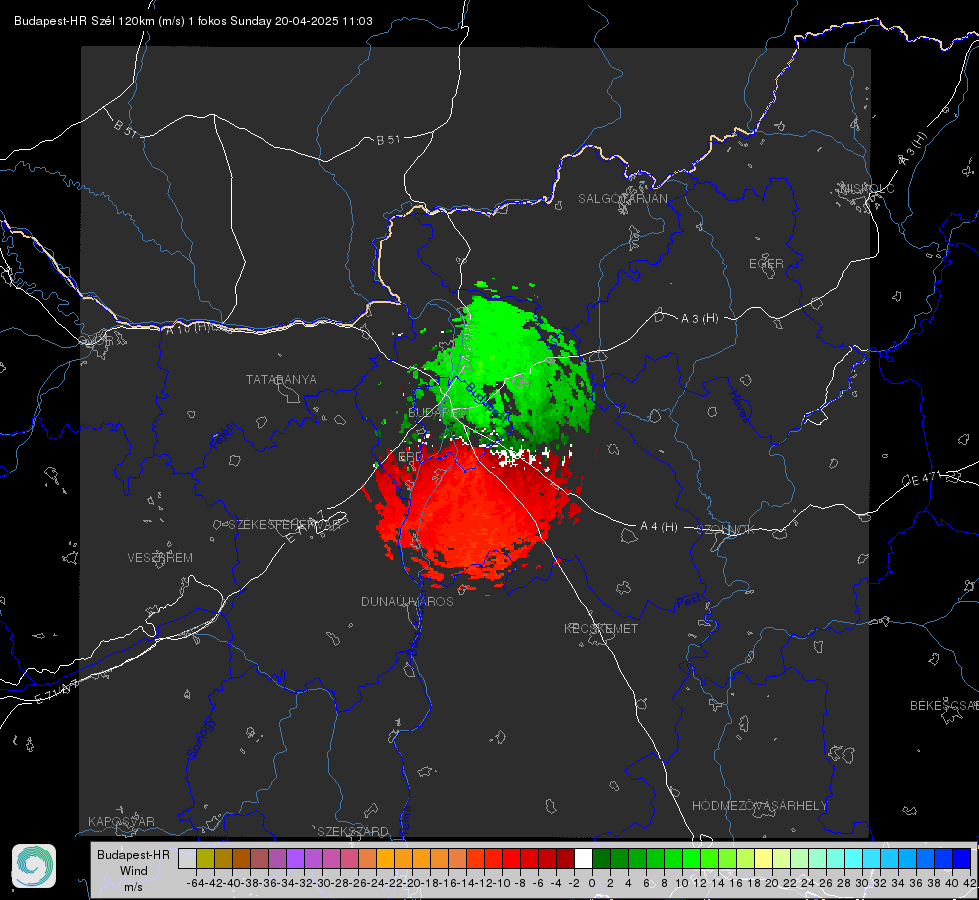Click the MISKOLC city label

click(867, 188)
